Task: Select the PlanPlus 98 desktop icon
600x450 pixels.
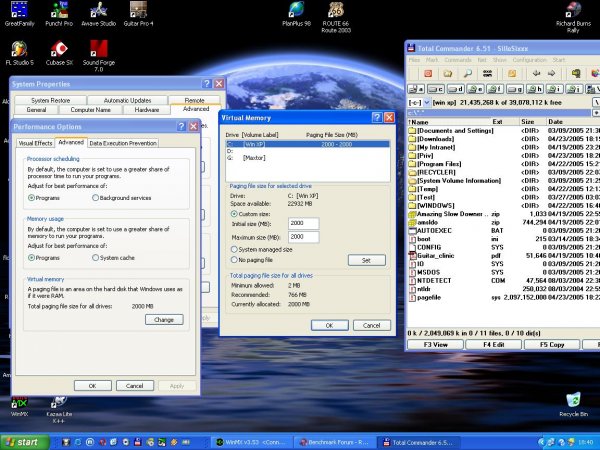Action: [x=296, y=13]
